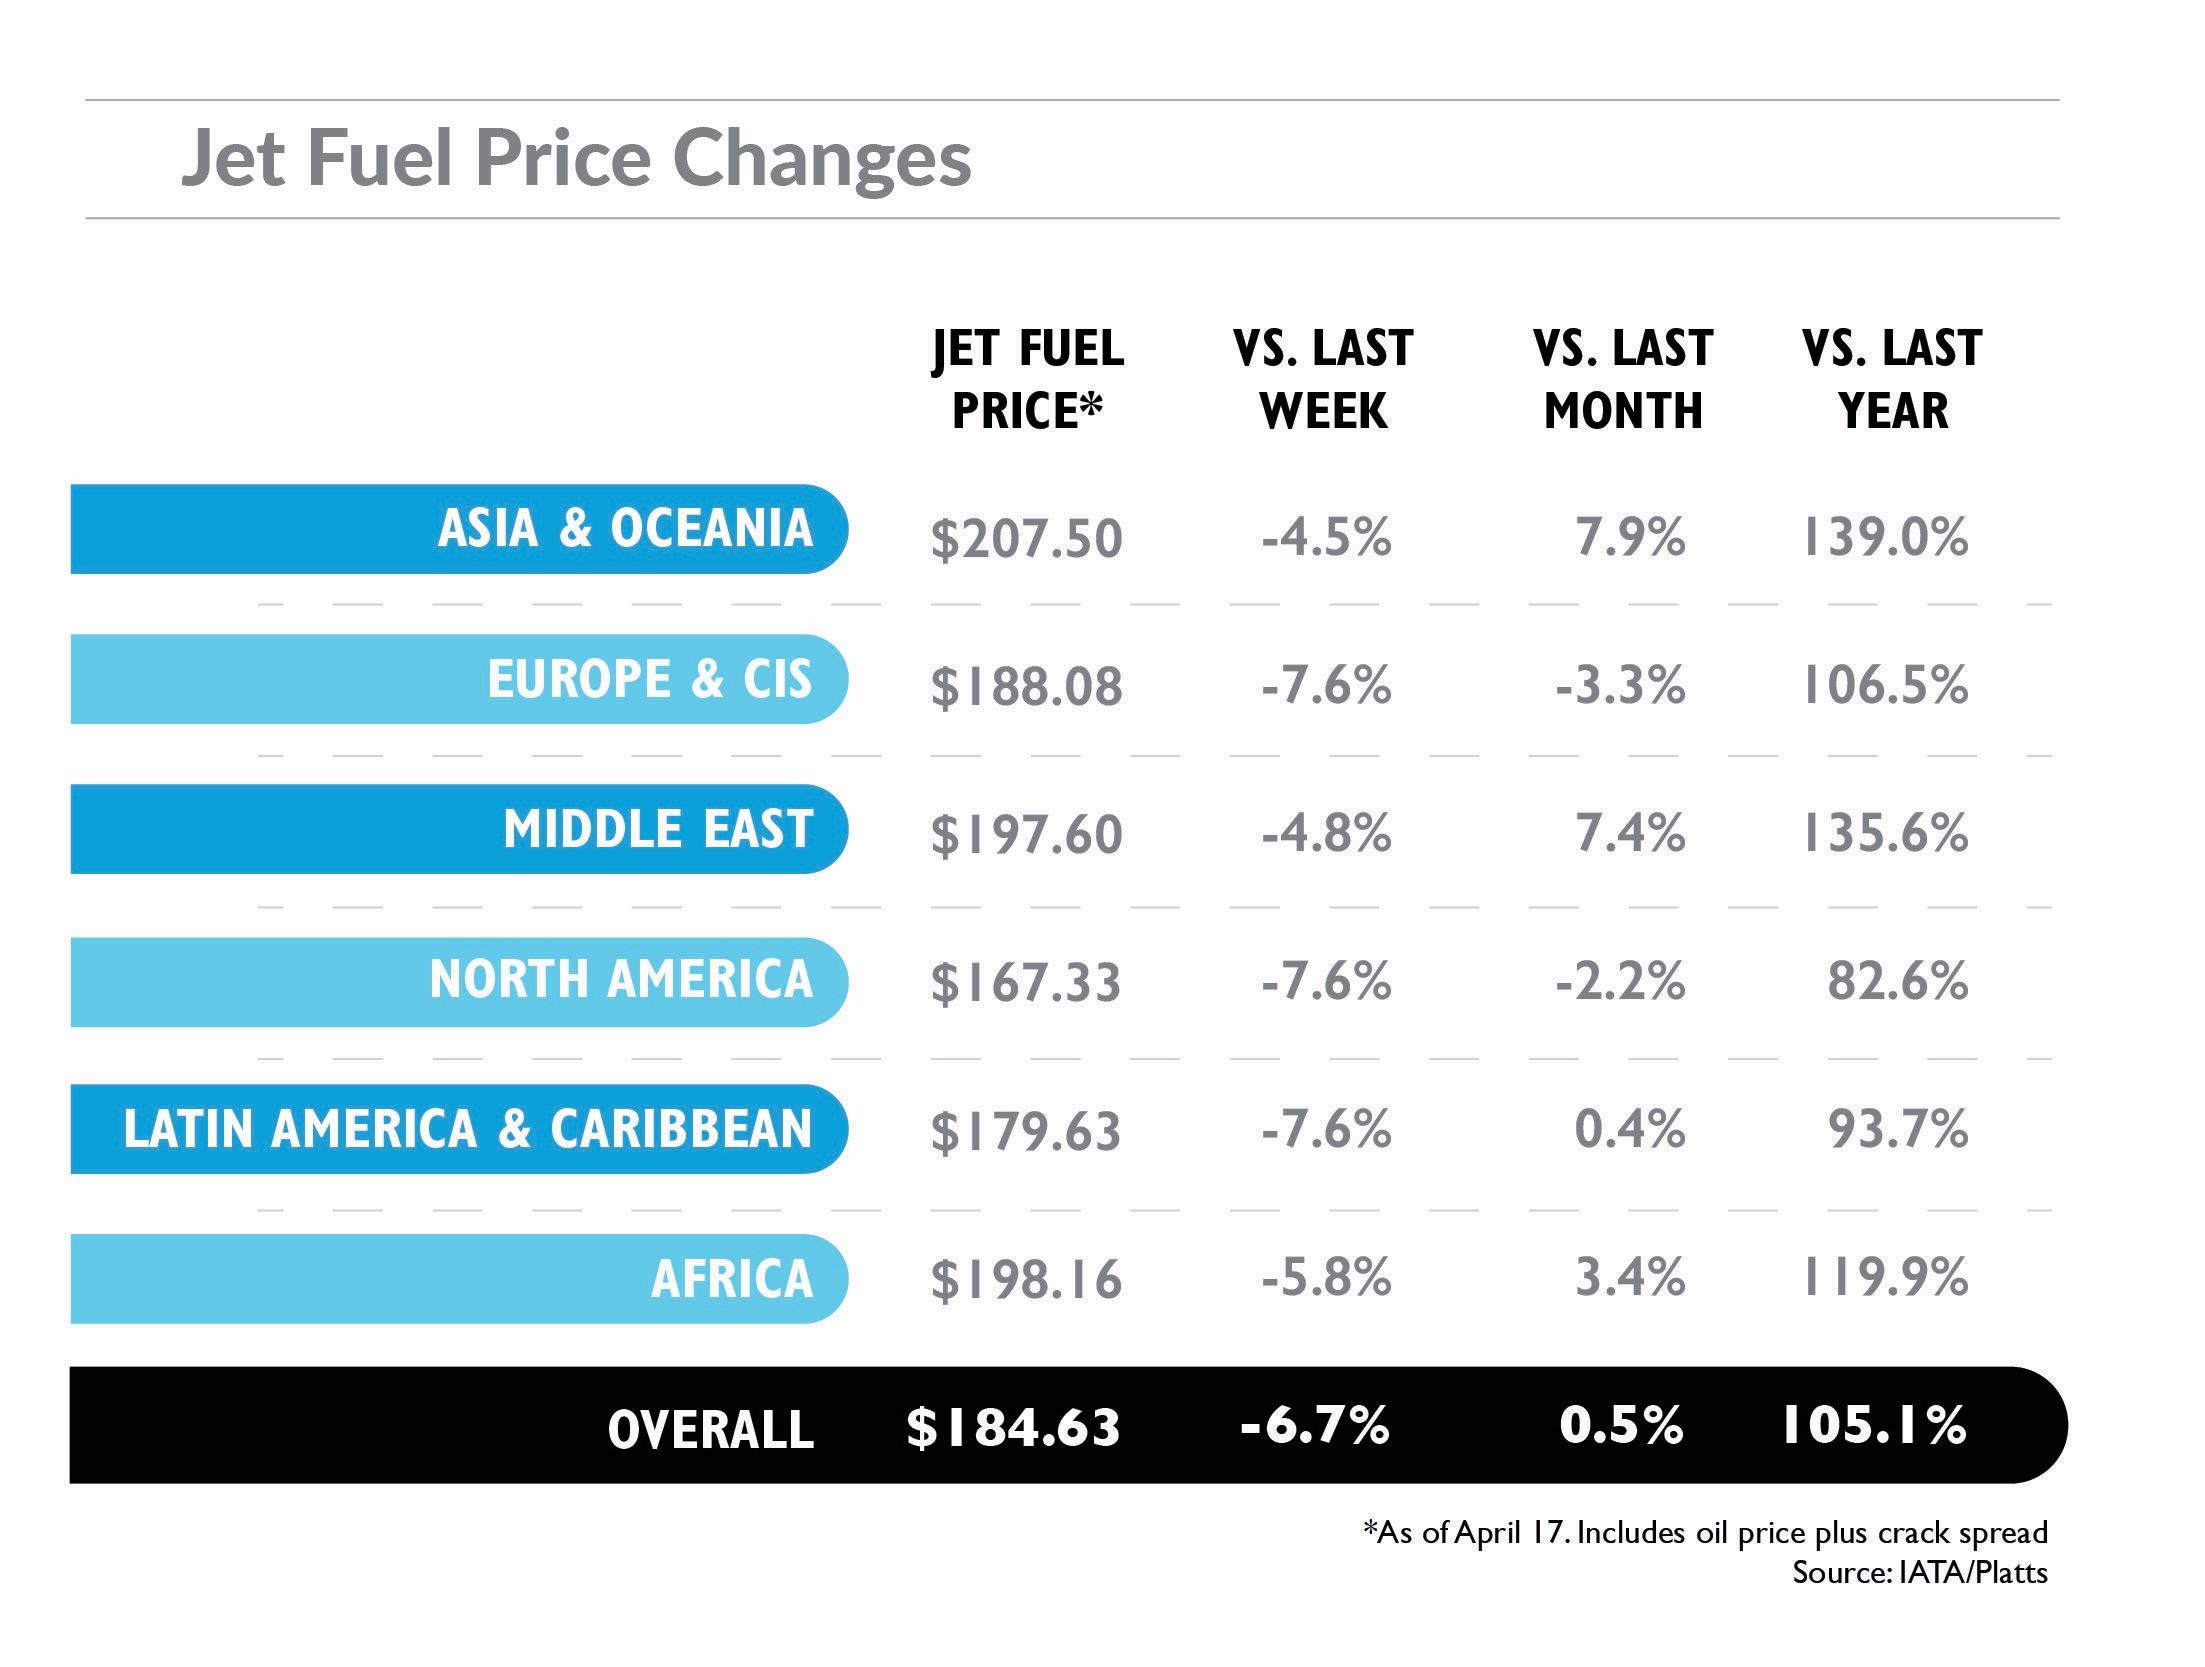Image resolution: width=2205 pixels, height=1667 pixels.
Task: Select the 119.9% Africa yearly change
Action: pos(1885,1277)
